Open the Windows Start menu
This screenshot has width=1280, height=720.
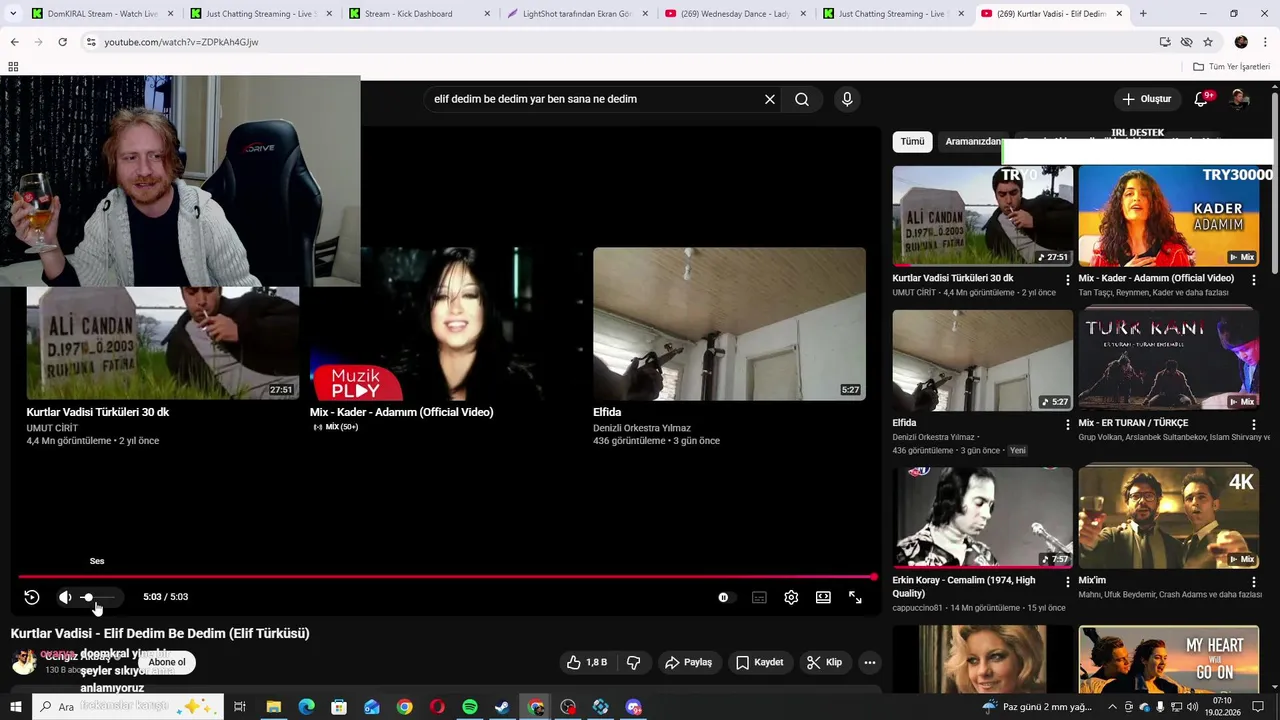click(x=15, y=707)
